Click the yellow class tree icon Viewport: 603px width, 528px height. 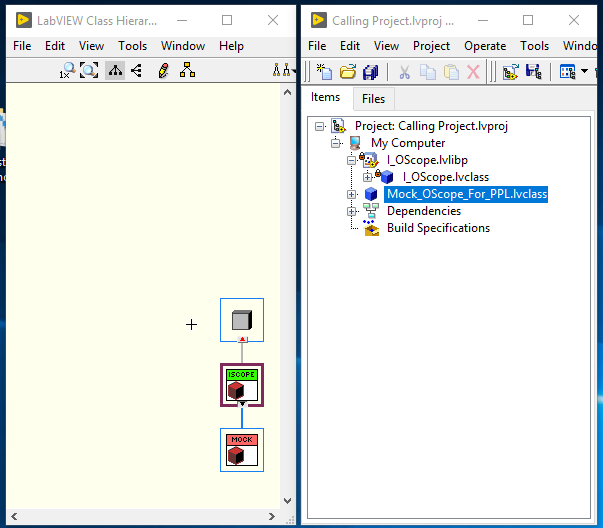click(187, 70)
